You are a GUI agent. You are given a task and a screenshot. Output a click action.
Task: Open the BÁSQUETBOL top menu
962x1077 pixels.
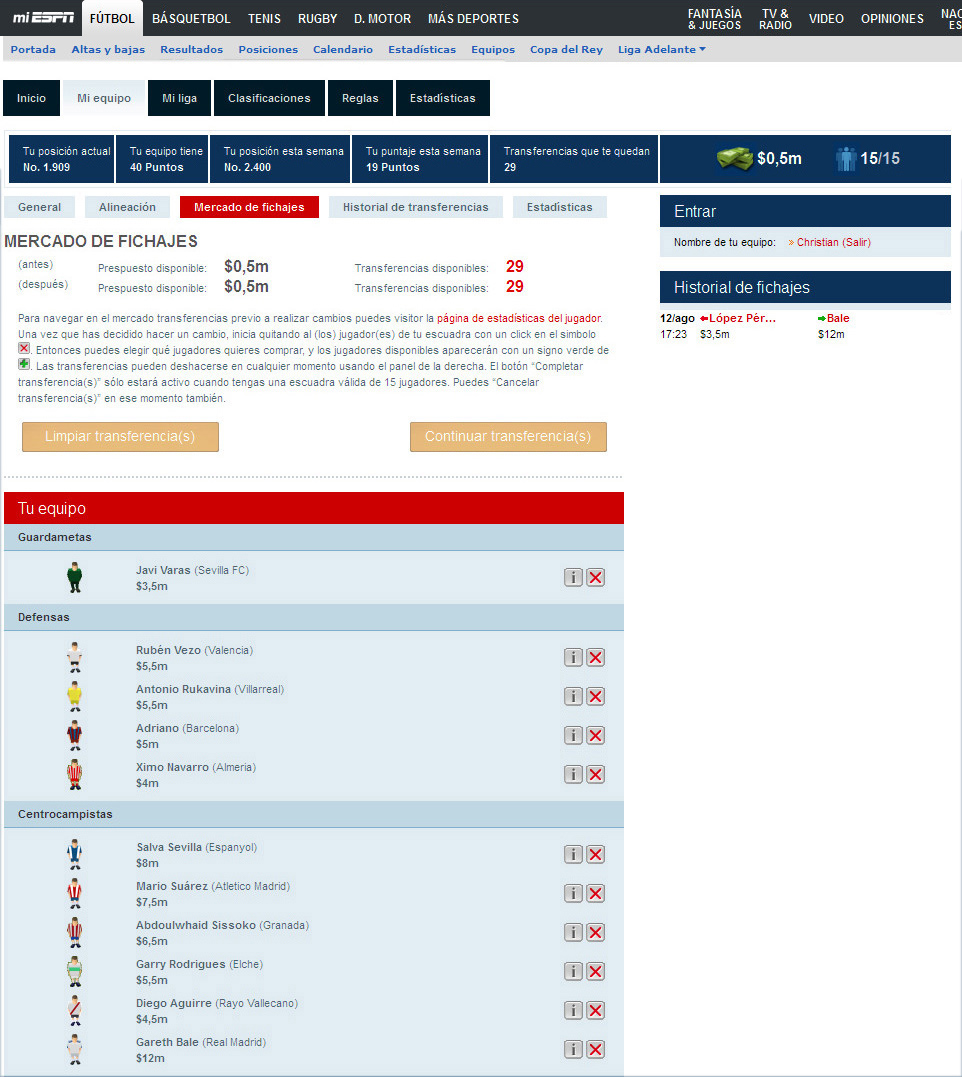click(191, 19)
